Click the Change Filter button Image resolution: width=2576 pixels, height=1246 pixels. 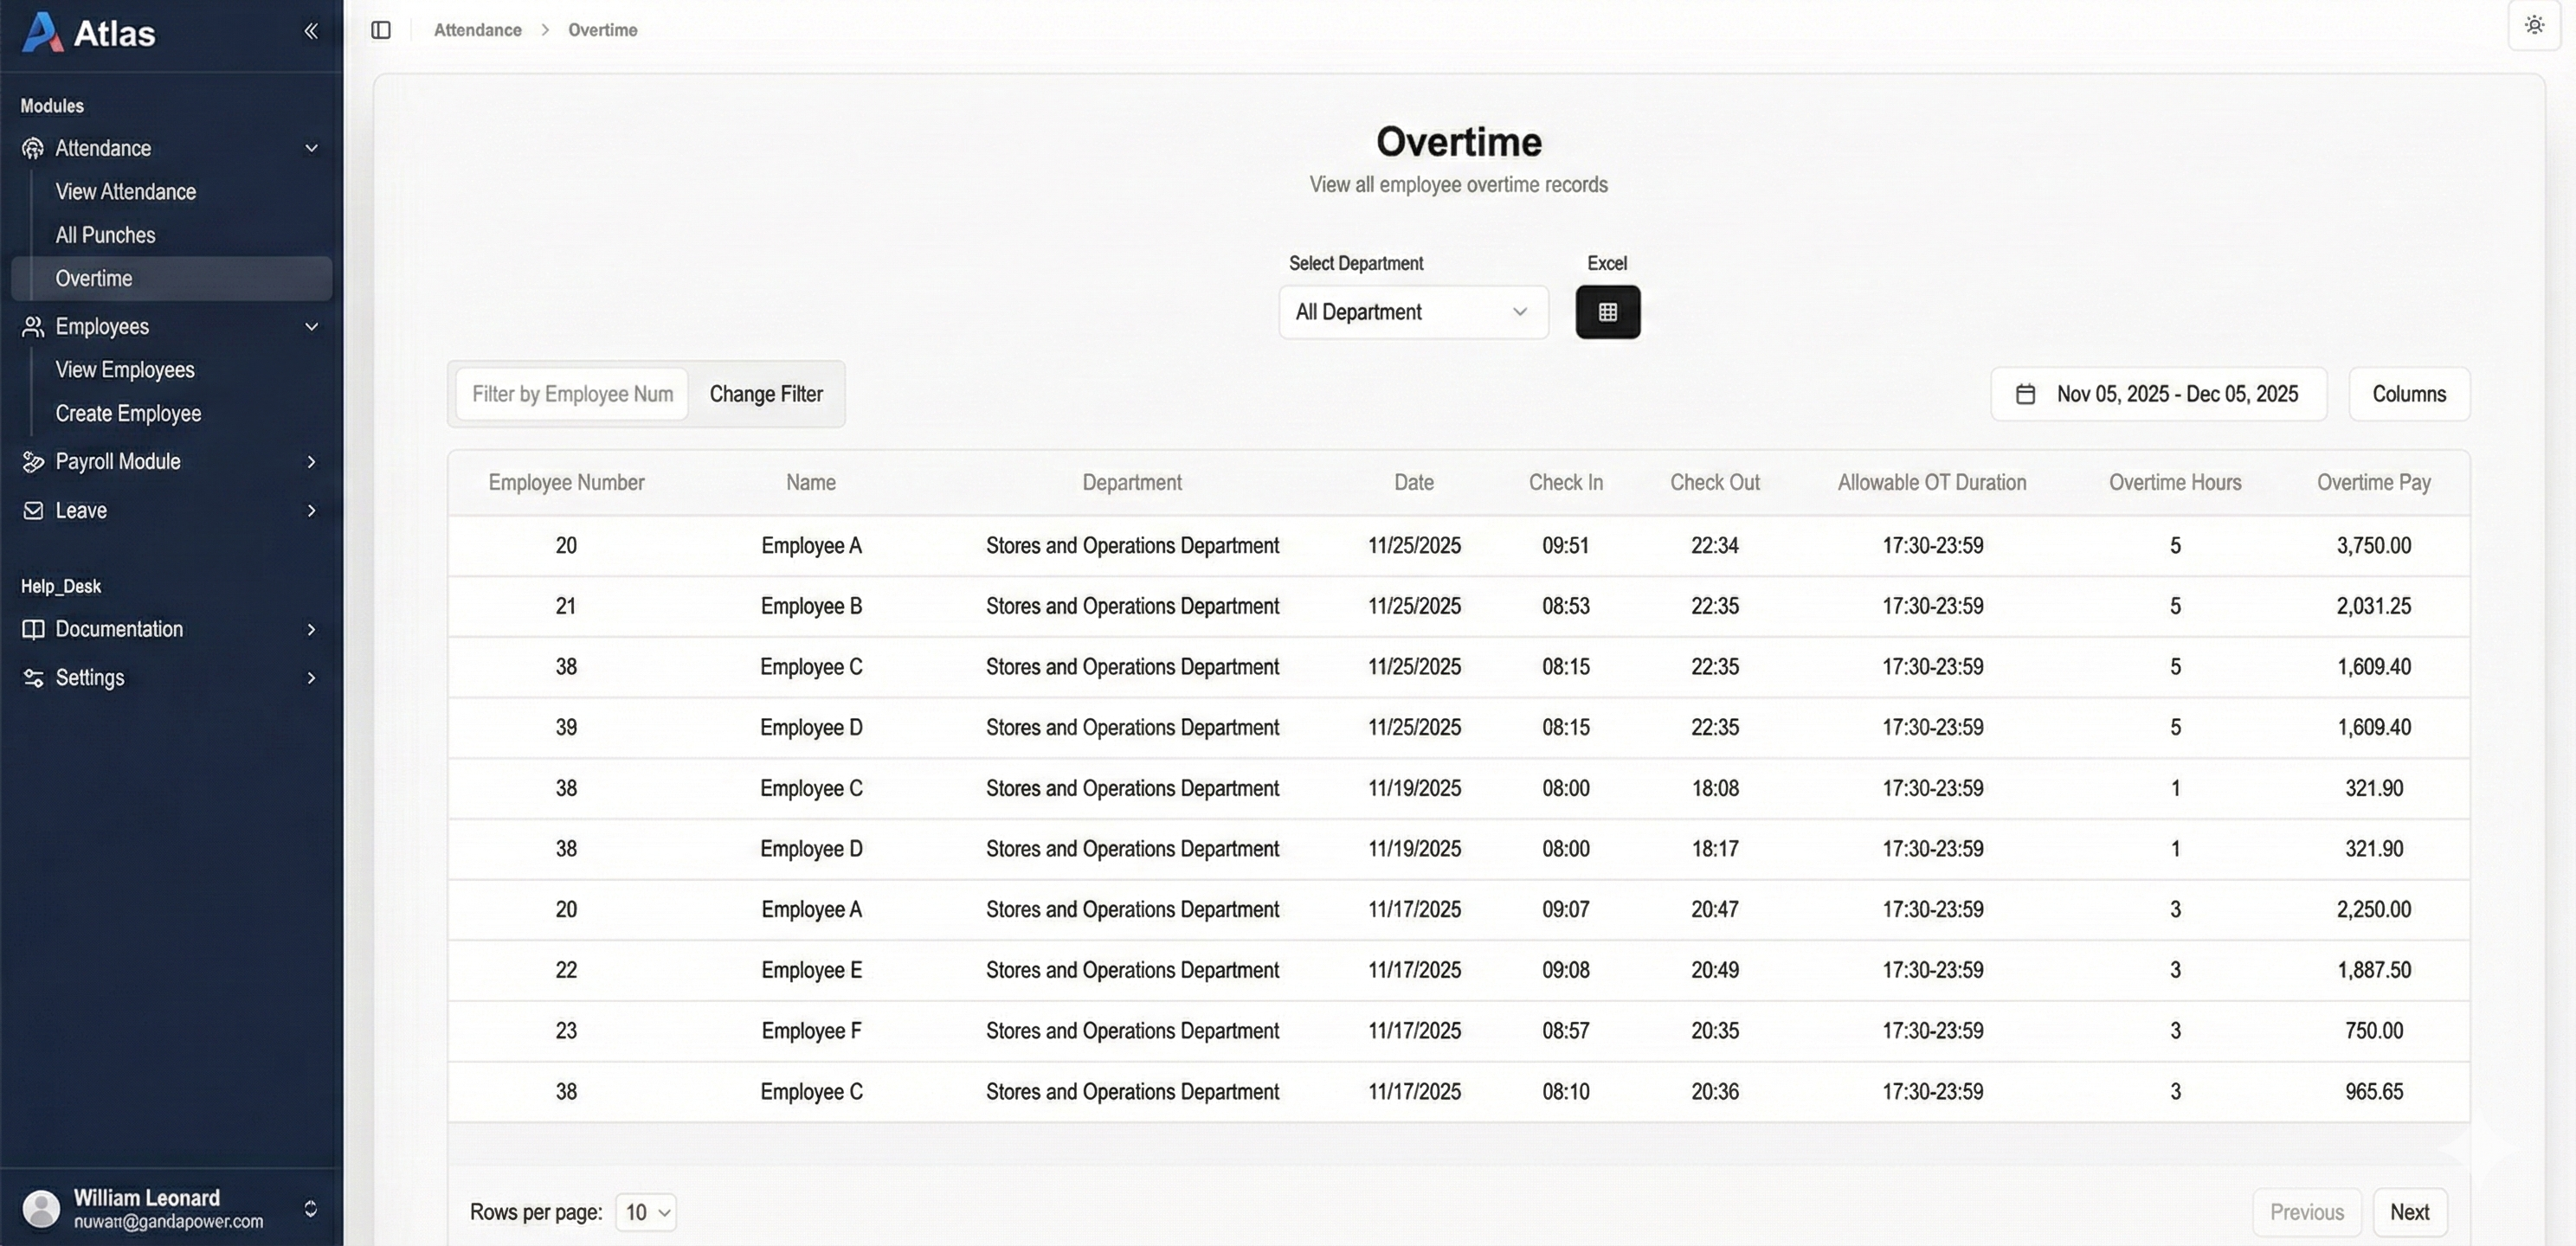[766, 394]
